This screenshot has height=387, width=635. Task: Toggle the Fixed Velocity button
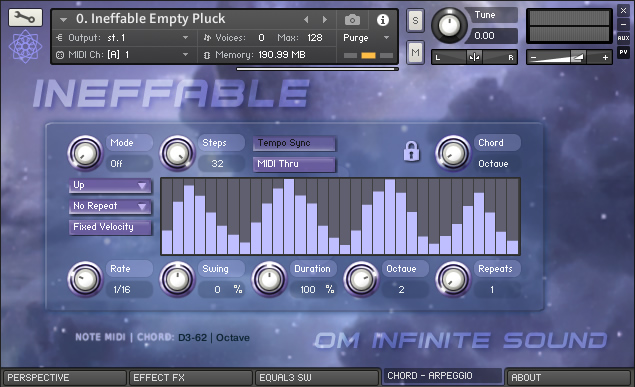110,227
